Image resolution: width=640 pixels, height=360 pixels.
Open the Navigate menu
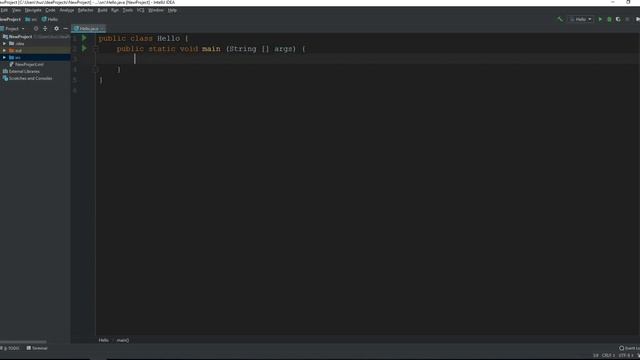33,10
